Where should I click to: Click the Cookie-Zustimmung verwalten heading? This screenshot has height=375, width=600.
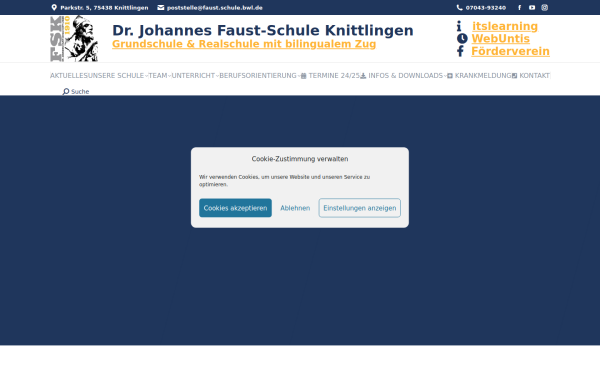point(300,159)
